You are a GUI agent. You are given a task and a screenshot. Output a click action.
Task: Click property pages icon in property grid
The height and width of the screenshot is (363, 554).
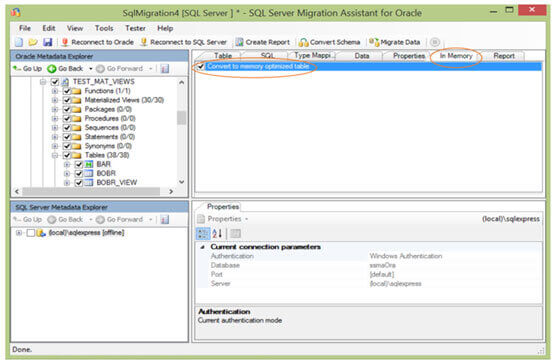tap(236, 234)
